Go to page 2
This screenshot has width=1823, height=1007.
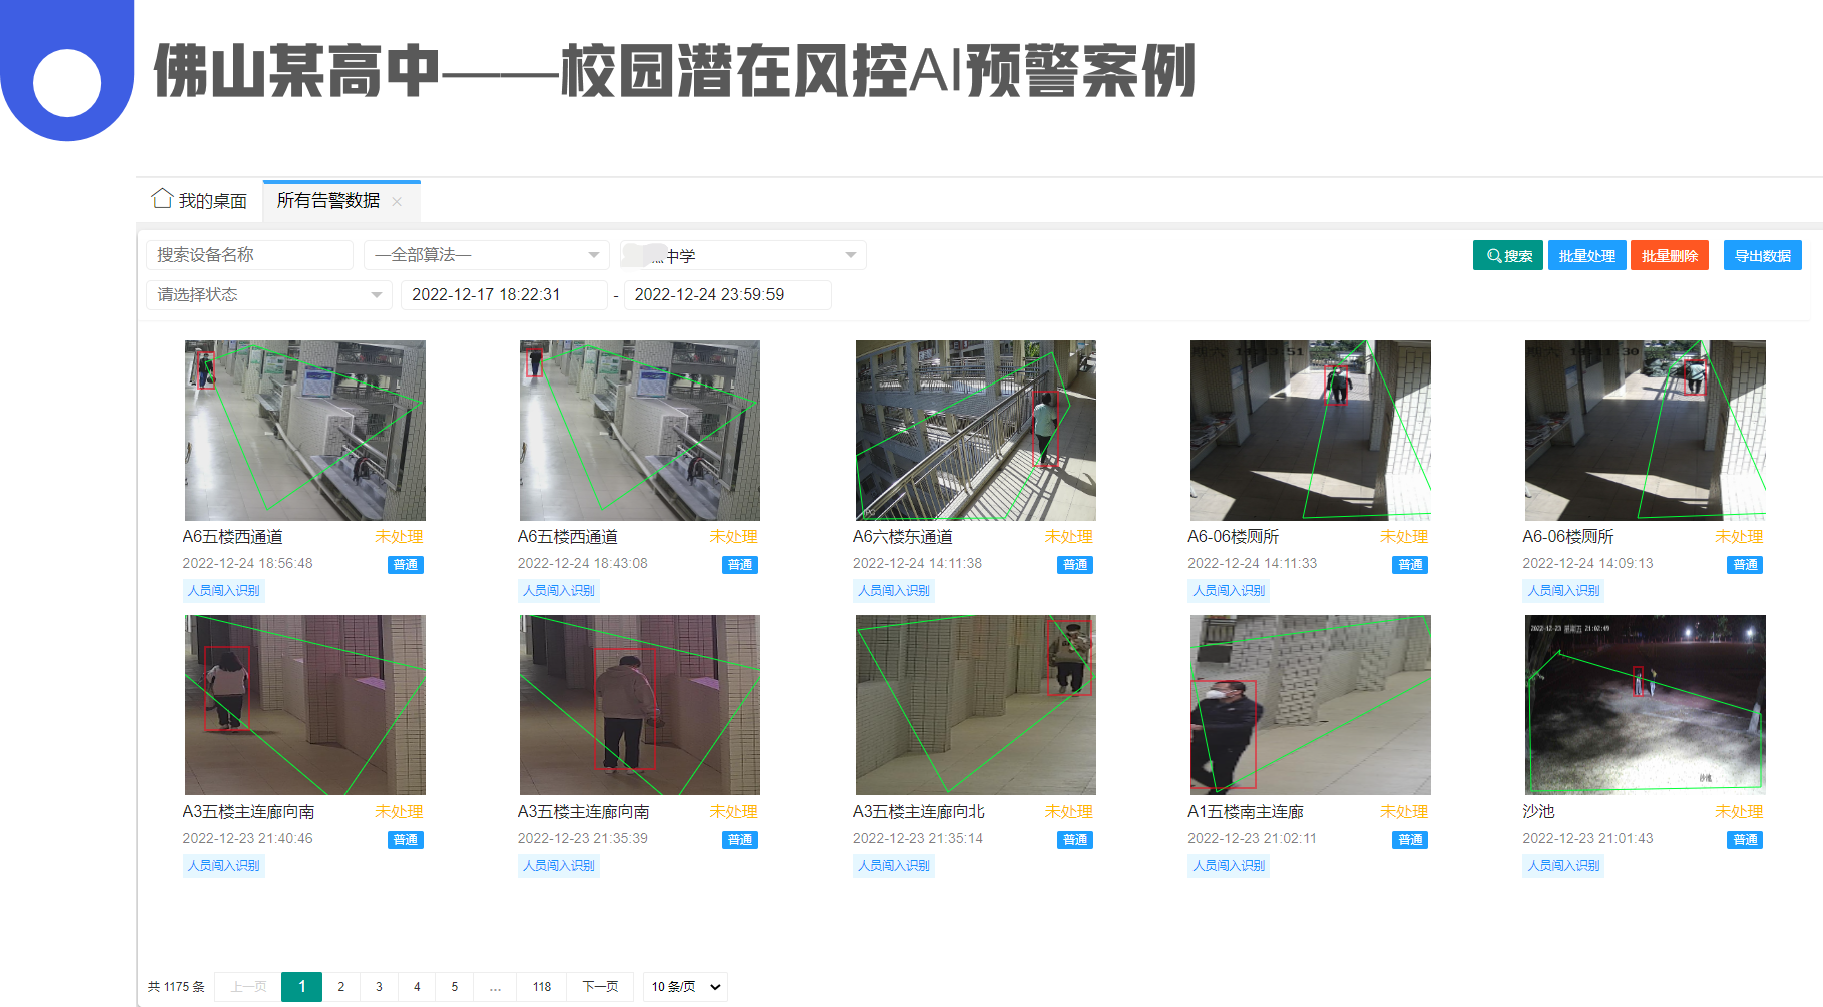pos(341,987)
